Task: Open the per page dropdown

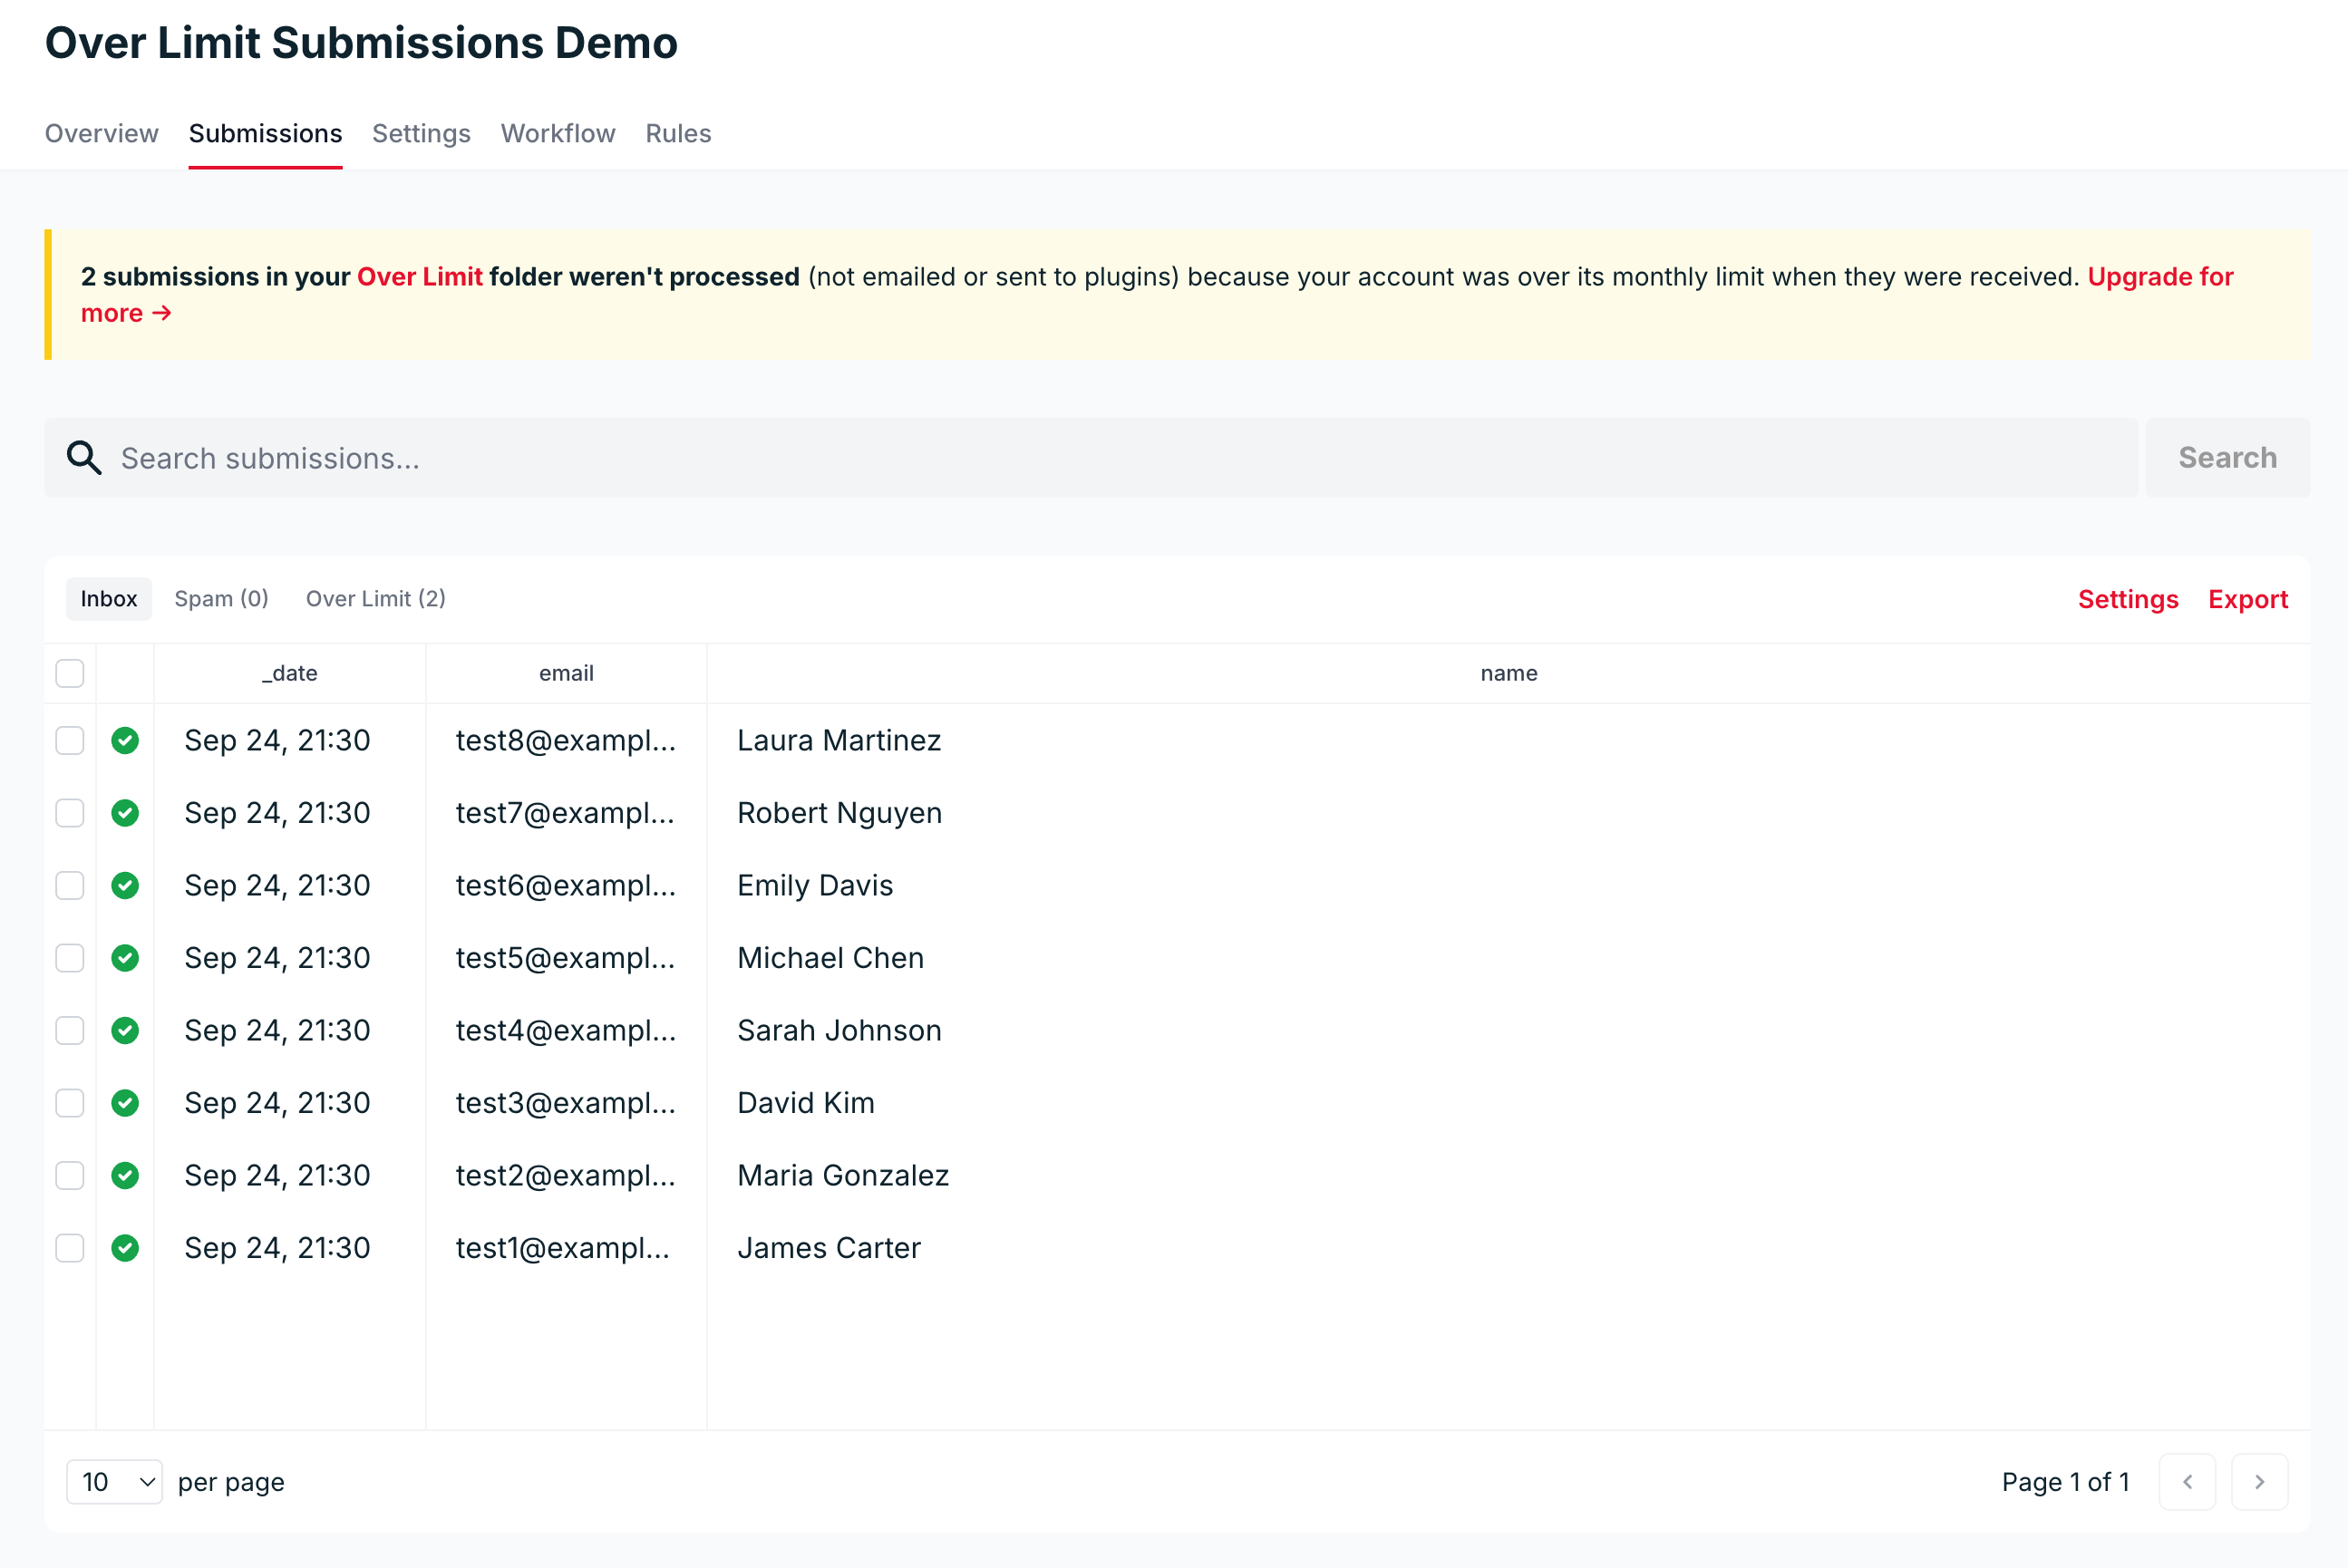Action: [114, 1481]
